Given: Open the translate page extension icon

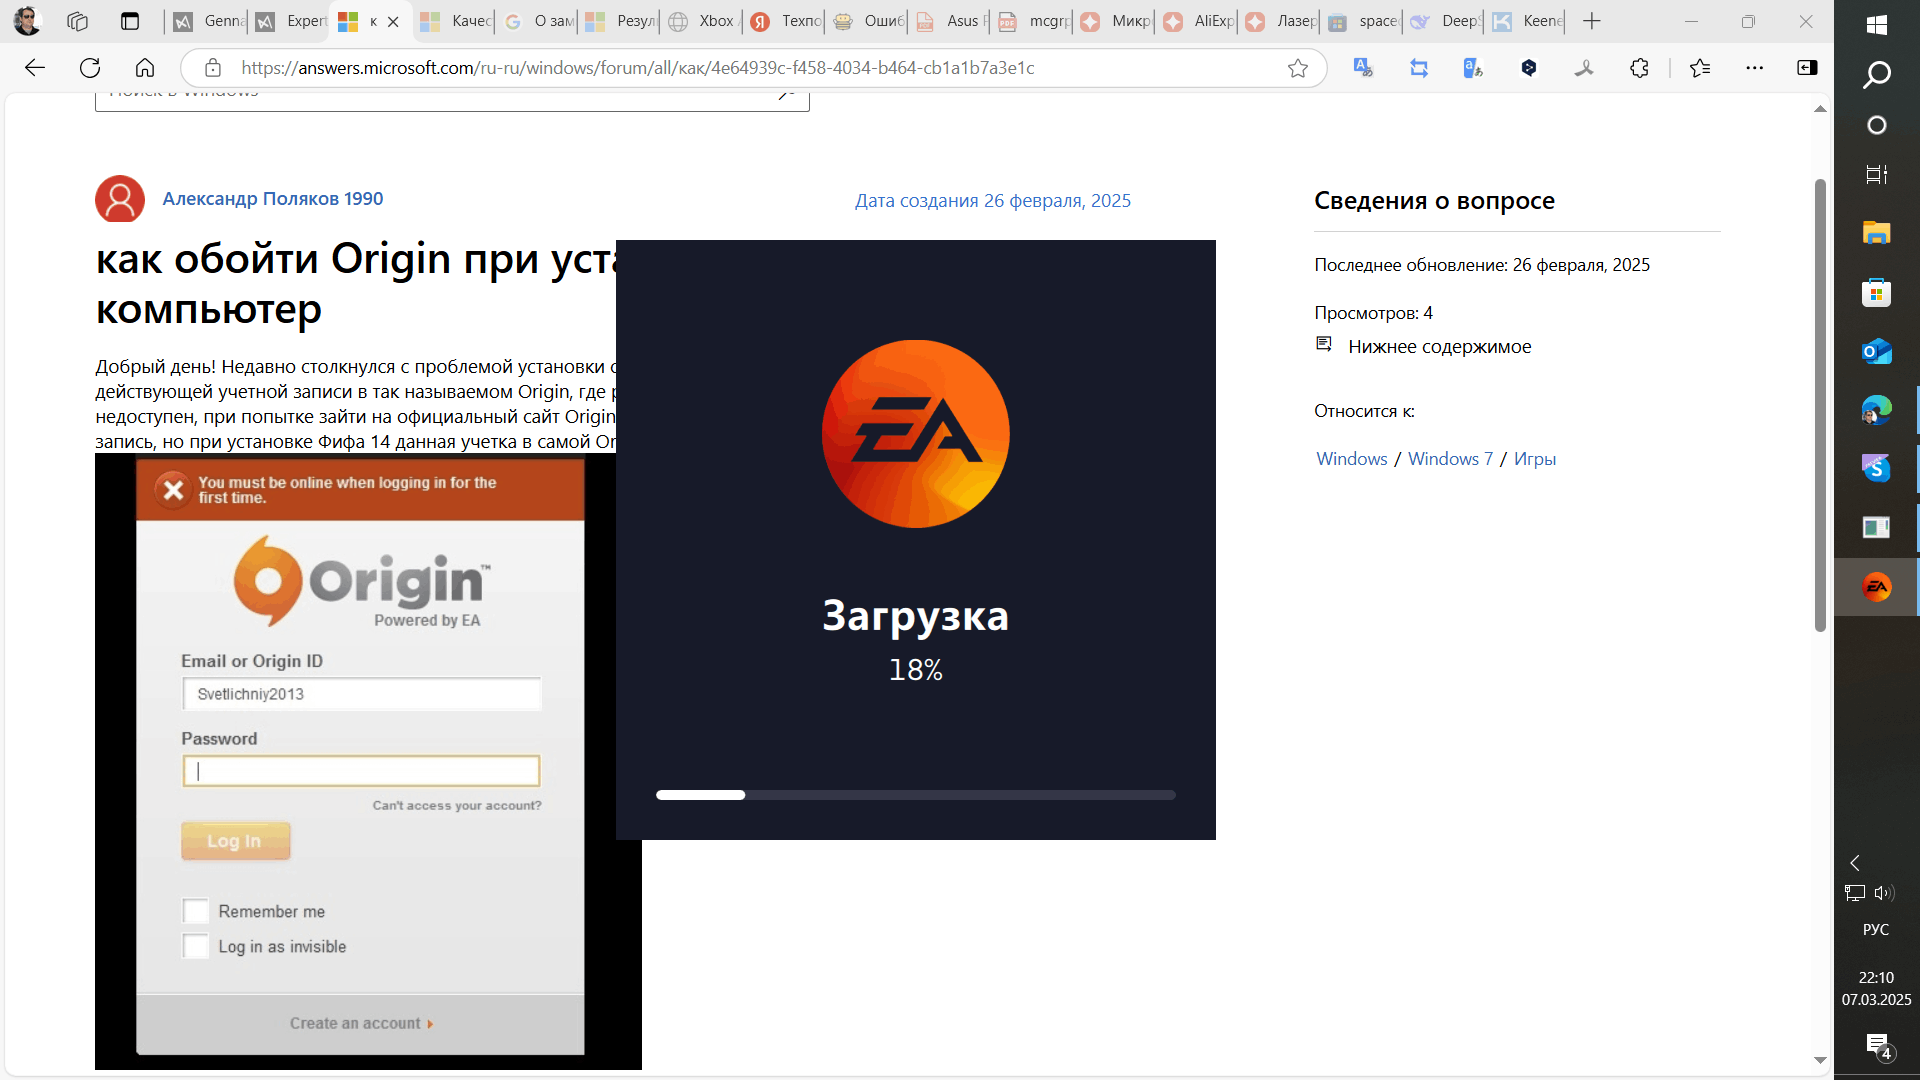Looking at the screenshot, I should 1363,68.
